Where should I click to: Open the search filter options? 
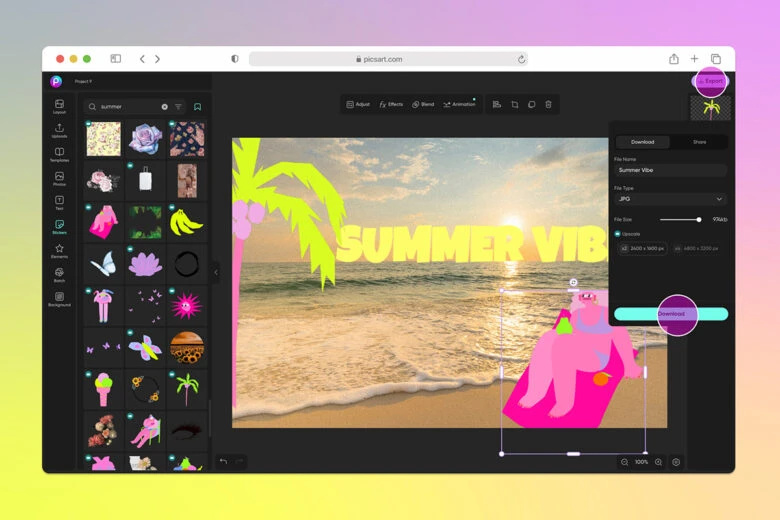[179, 106]
